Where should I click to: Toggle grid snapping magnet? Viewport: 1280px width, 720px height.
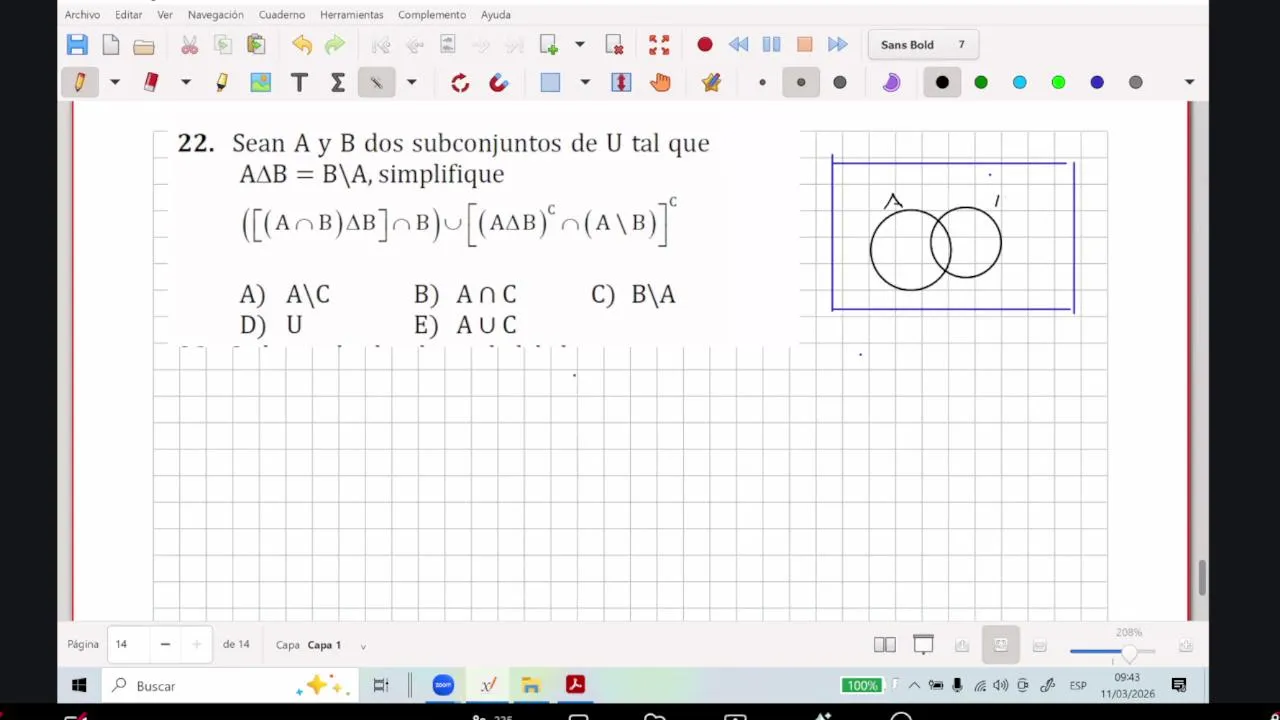(499, 83)
